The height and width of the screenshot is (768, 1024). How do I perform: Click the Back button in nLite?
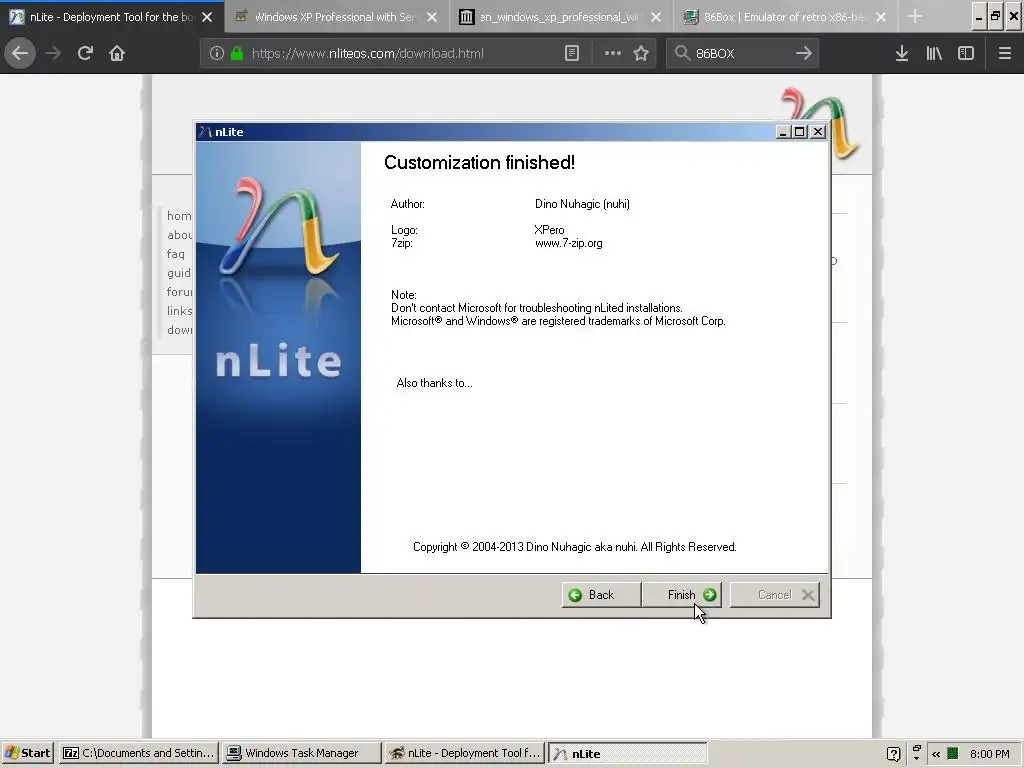pos(601,594)
